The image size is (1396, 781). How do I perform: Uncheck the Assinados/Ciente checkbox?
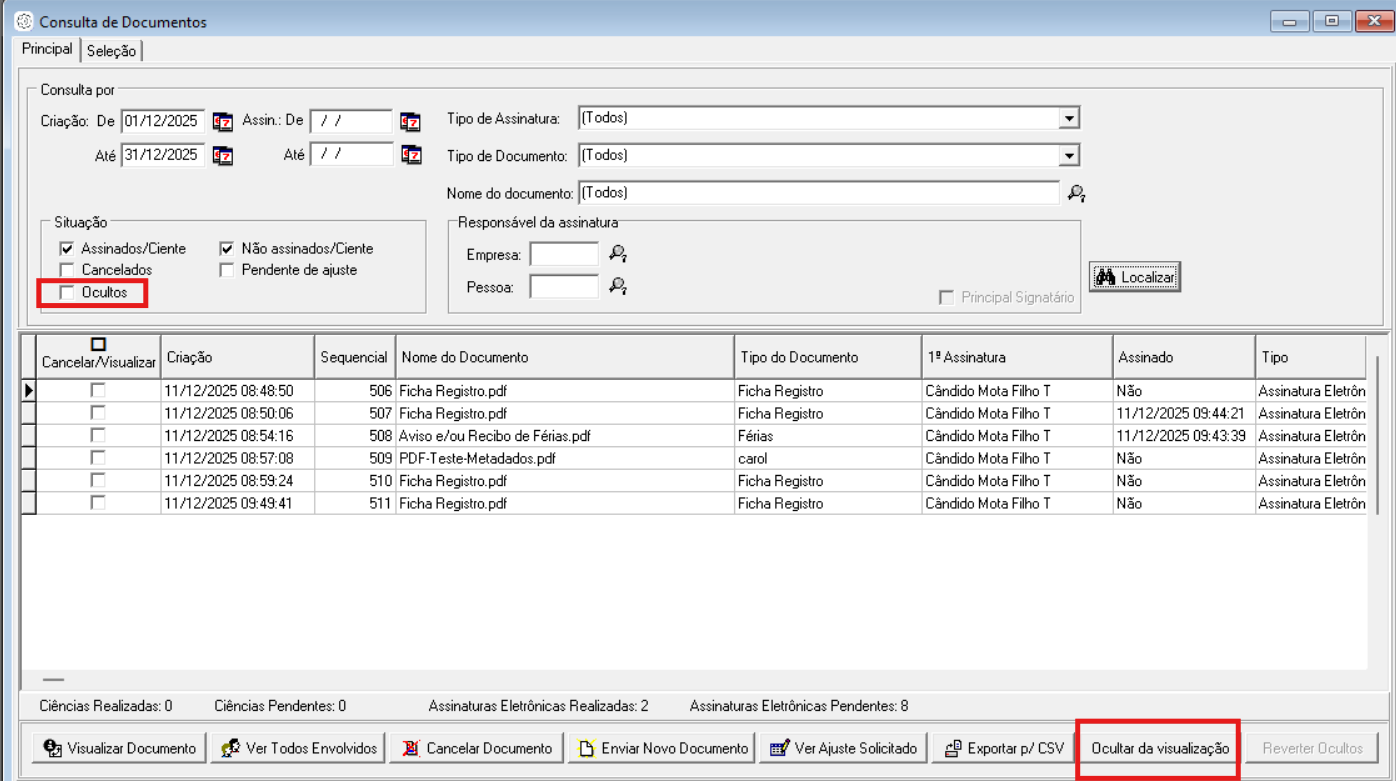pyautogui.click(x=67, y=248)
